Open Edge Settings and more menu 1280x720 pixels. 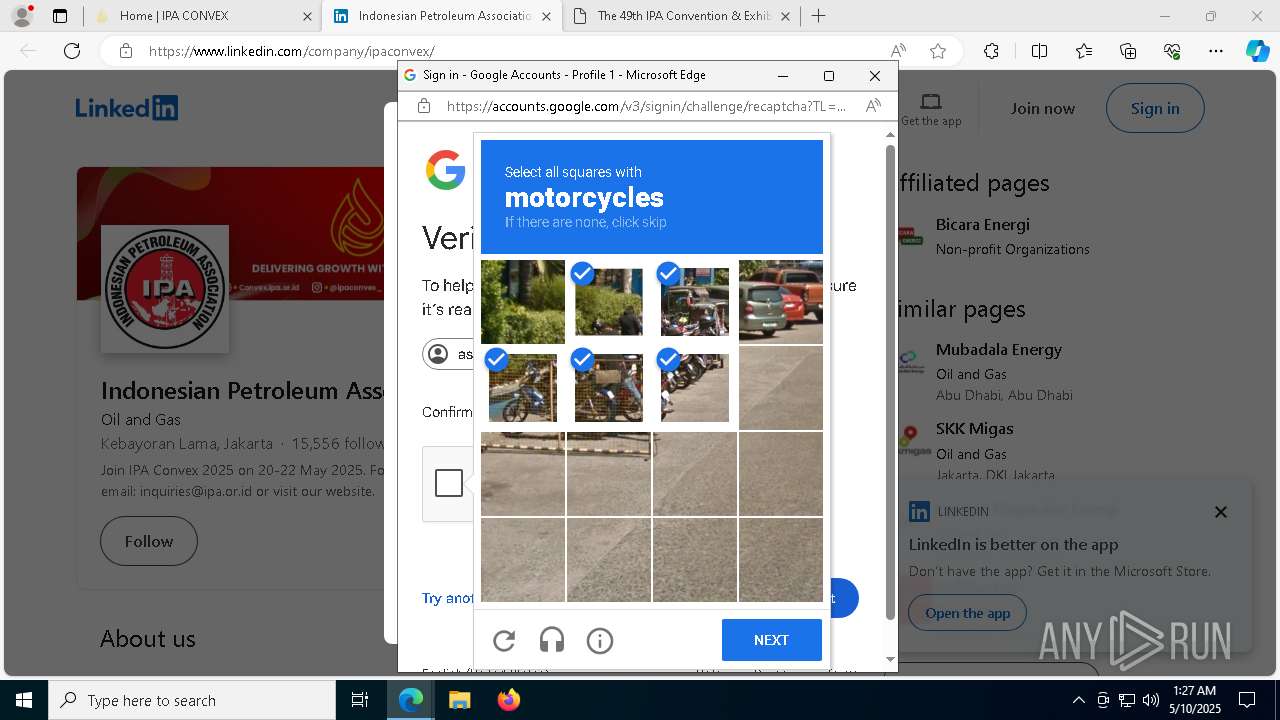click(x=1216, y=51)
